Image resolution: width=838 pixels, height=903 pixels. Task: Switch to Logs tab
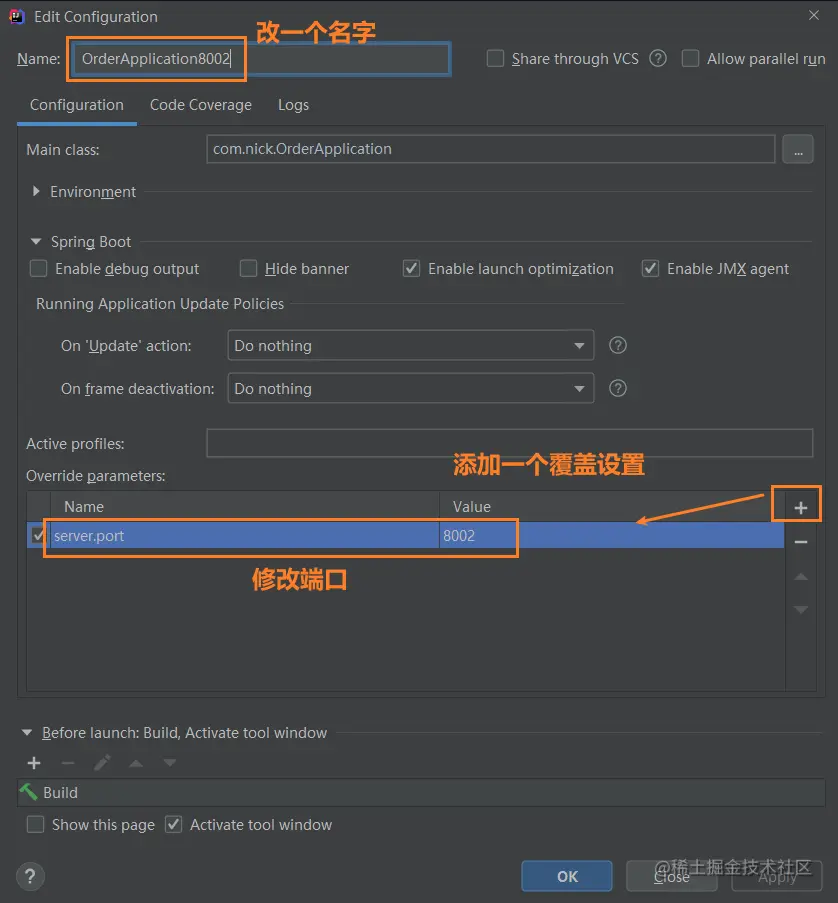(x=293, y=105)
